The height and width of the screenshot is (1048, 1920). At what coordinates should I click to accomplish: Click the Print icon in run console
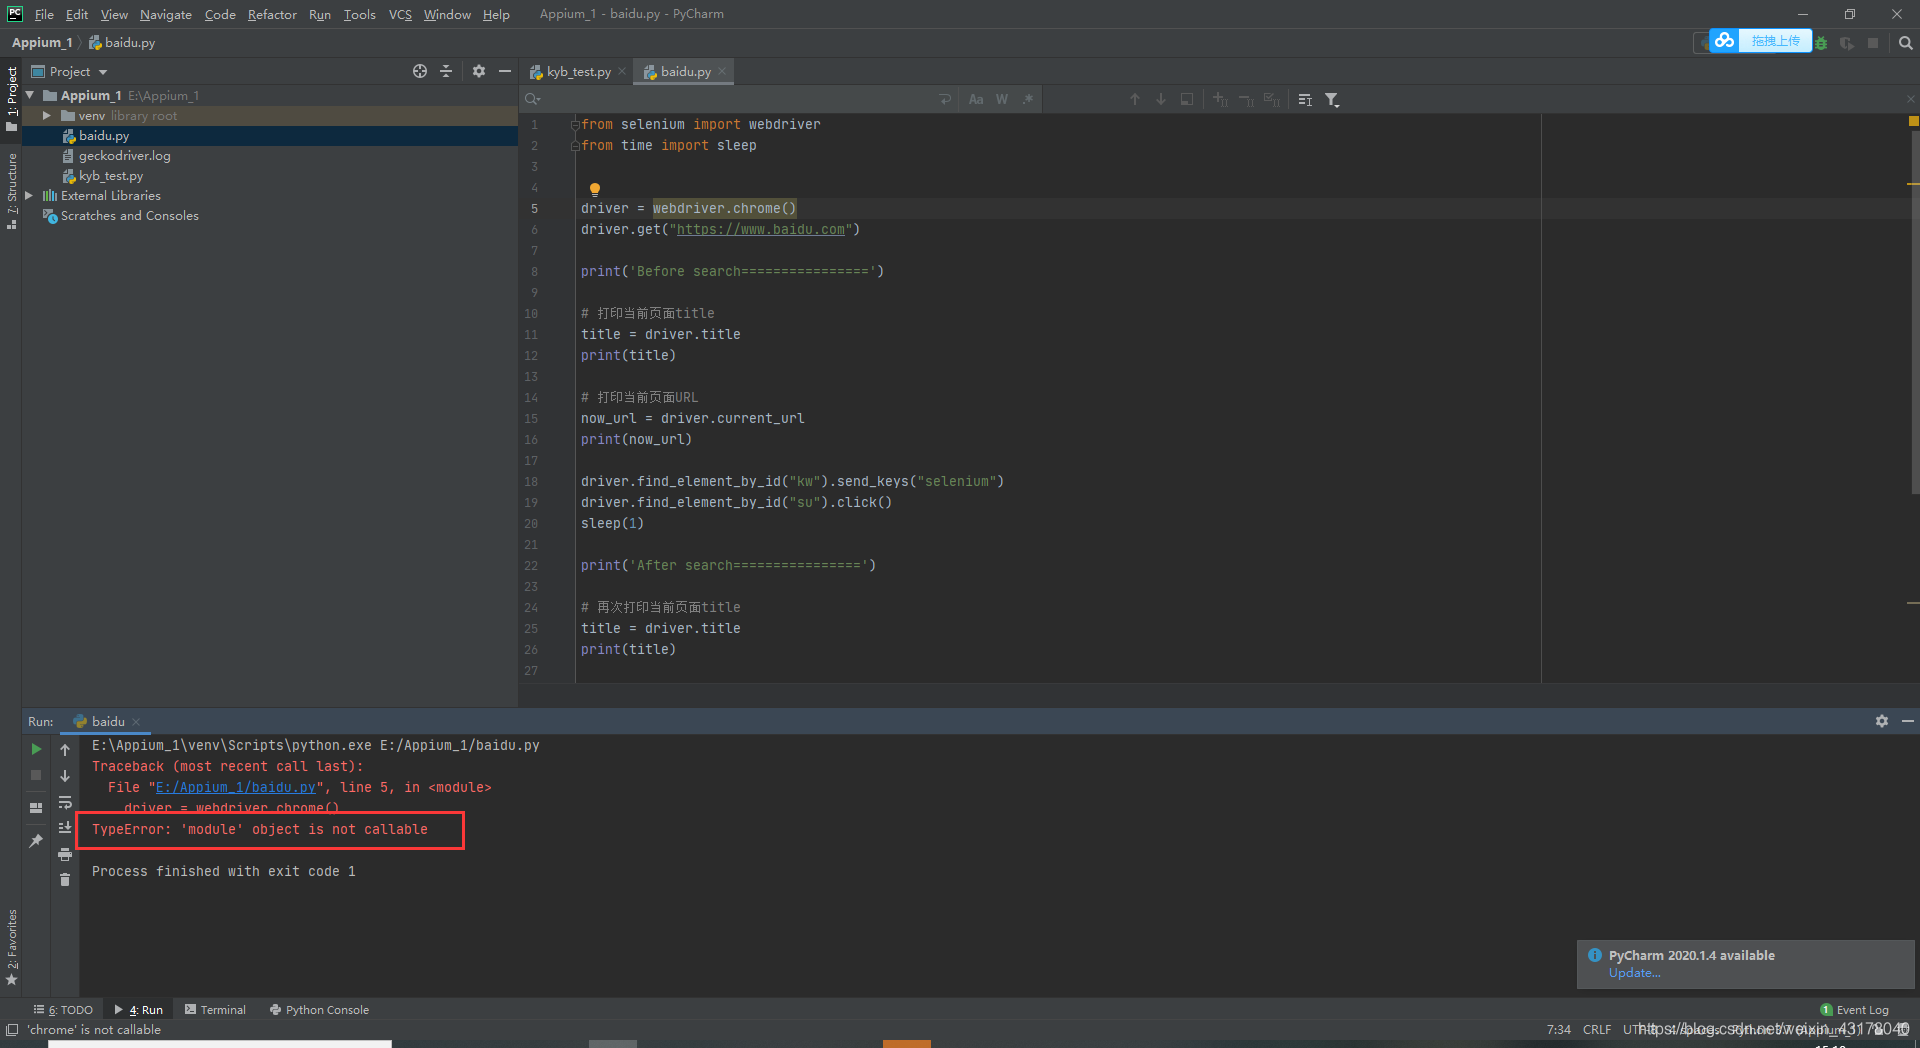pos(65,854)
